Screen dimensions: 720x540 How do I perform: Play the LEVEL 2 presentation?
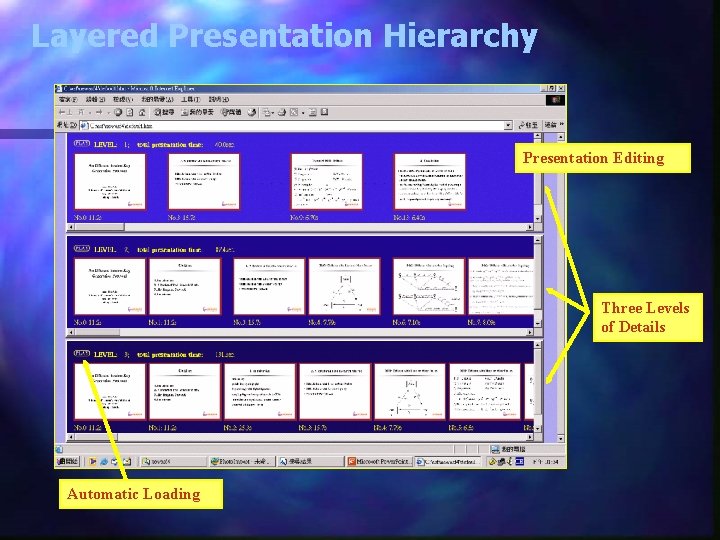tap(82, 249)
